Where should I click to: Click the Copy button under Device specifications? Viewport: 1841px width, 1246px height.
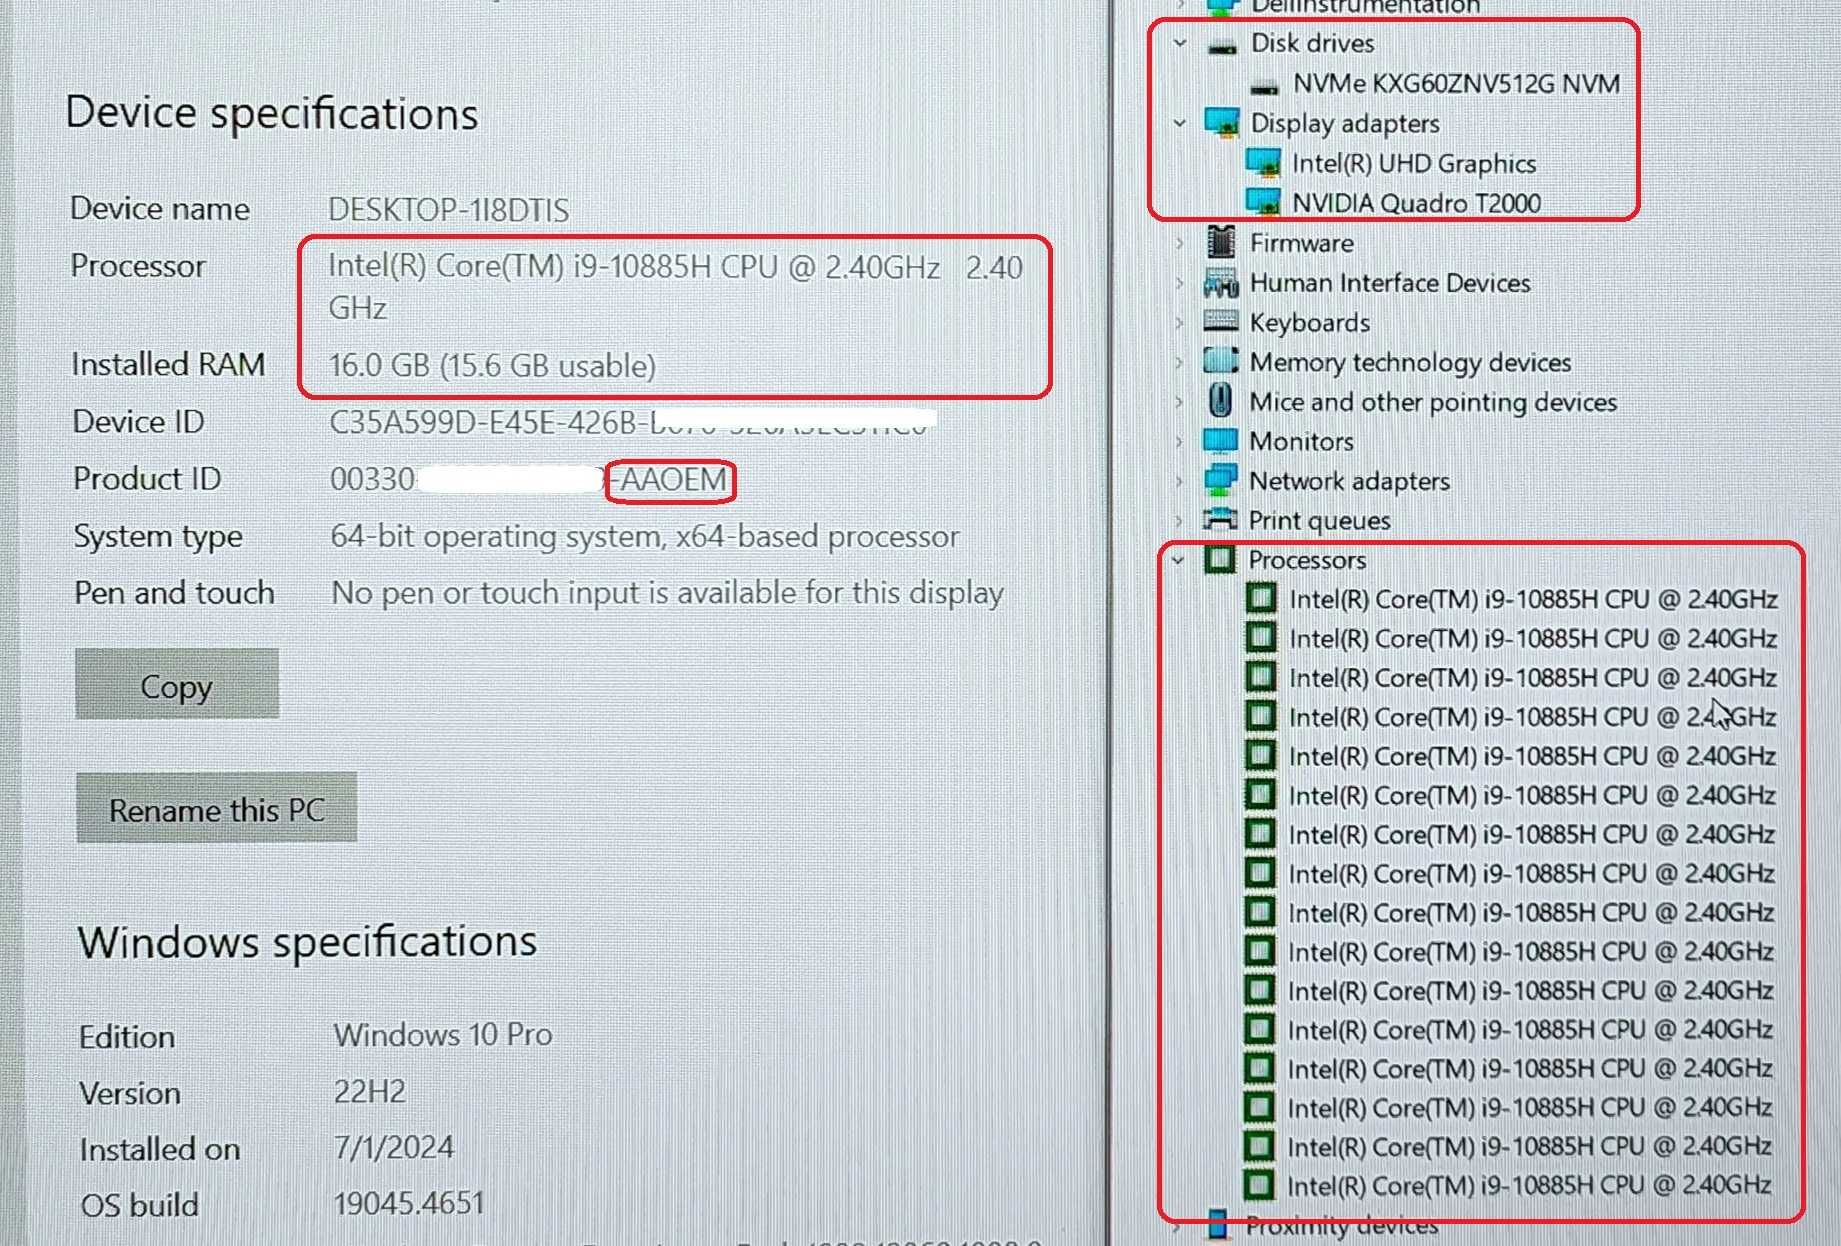pos(177,685)
